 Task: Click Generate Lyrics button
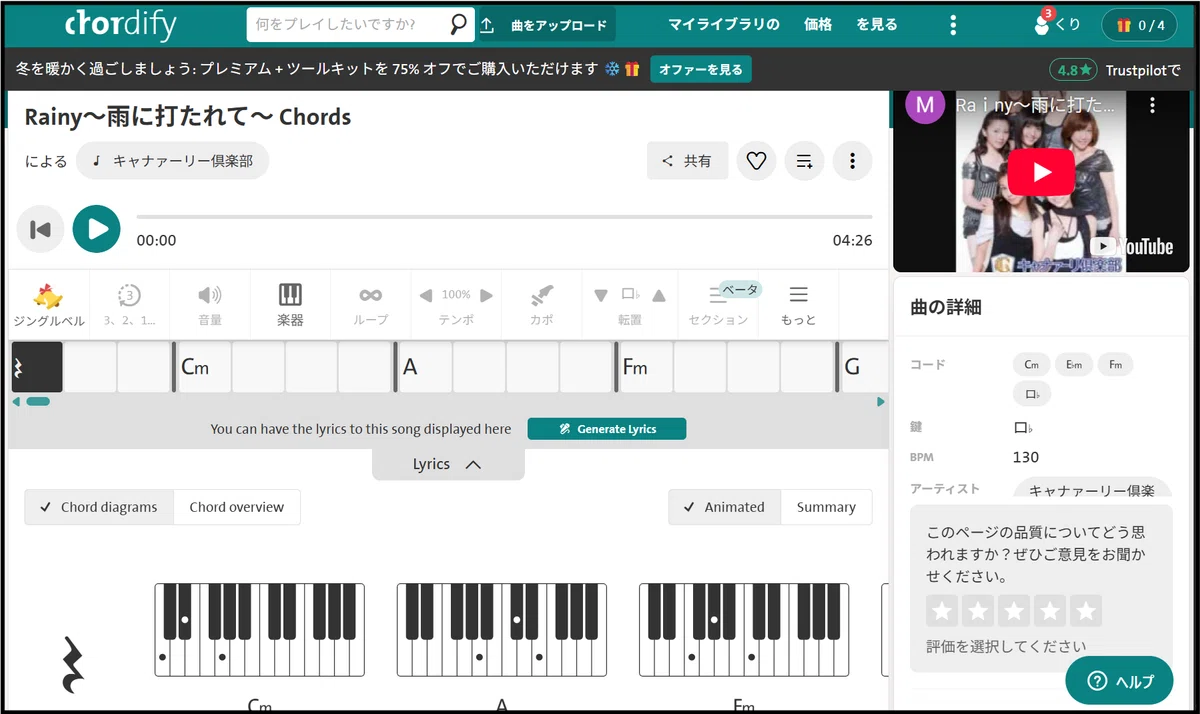[607, 429]
